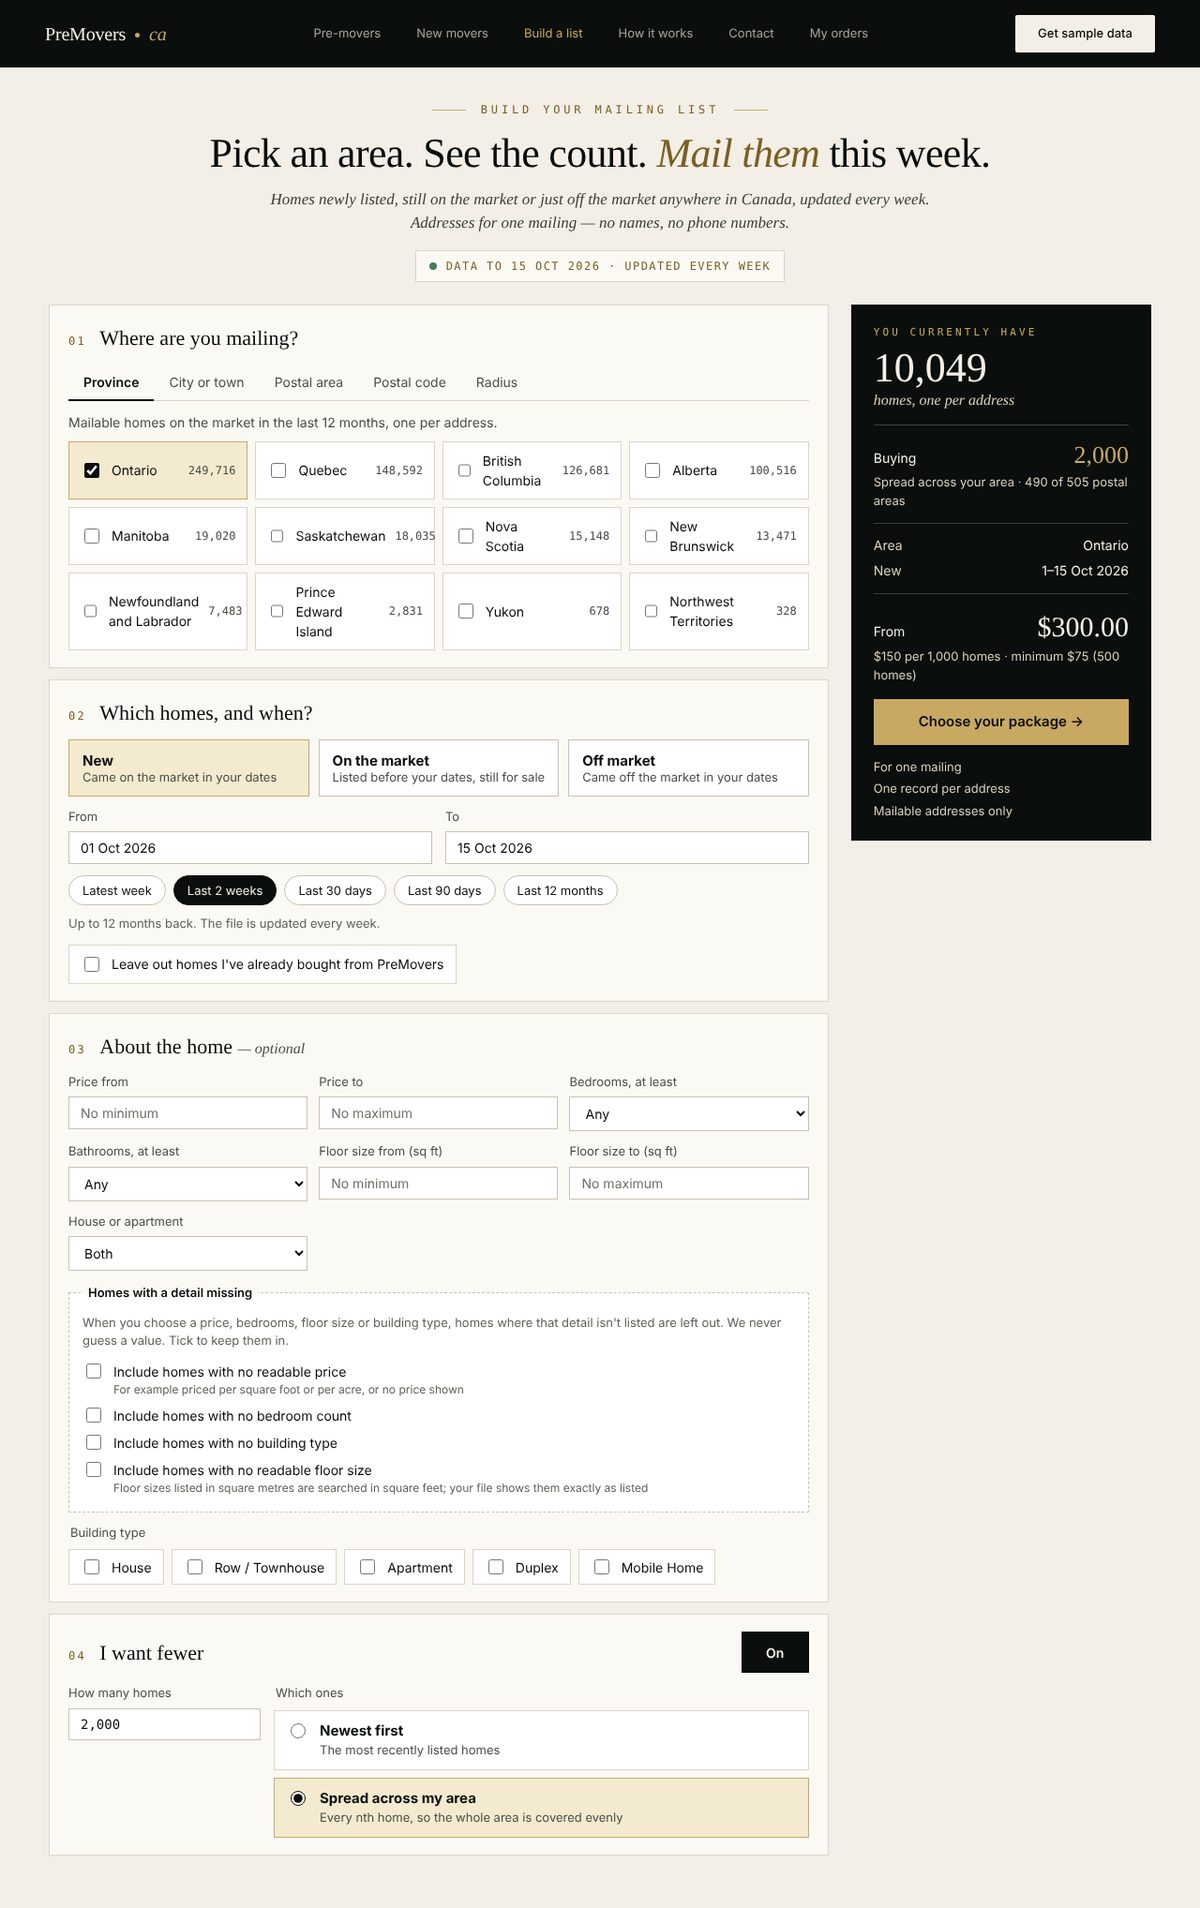Toggle the I want fewer On switch
The height and width of the screenshot is (1908, 1200).
tap(775, 1652)
